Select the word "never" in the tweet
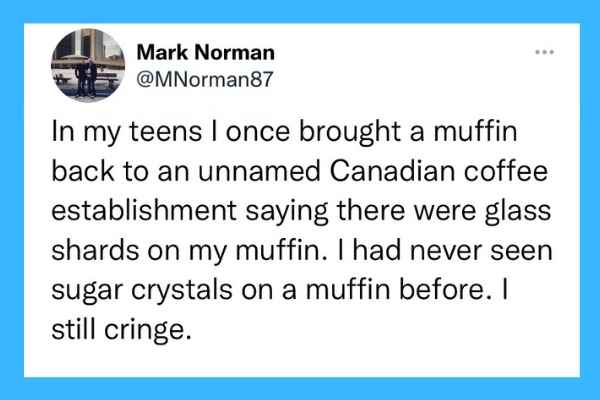This screenshot has height=400, width=600. pos(446,252)
